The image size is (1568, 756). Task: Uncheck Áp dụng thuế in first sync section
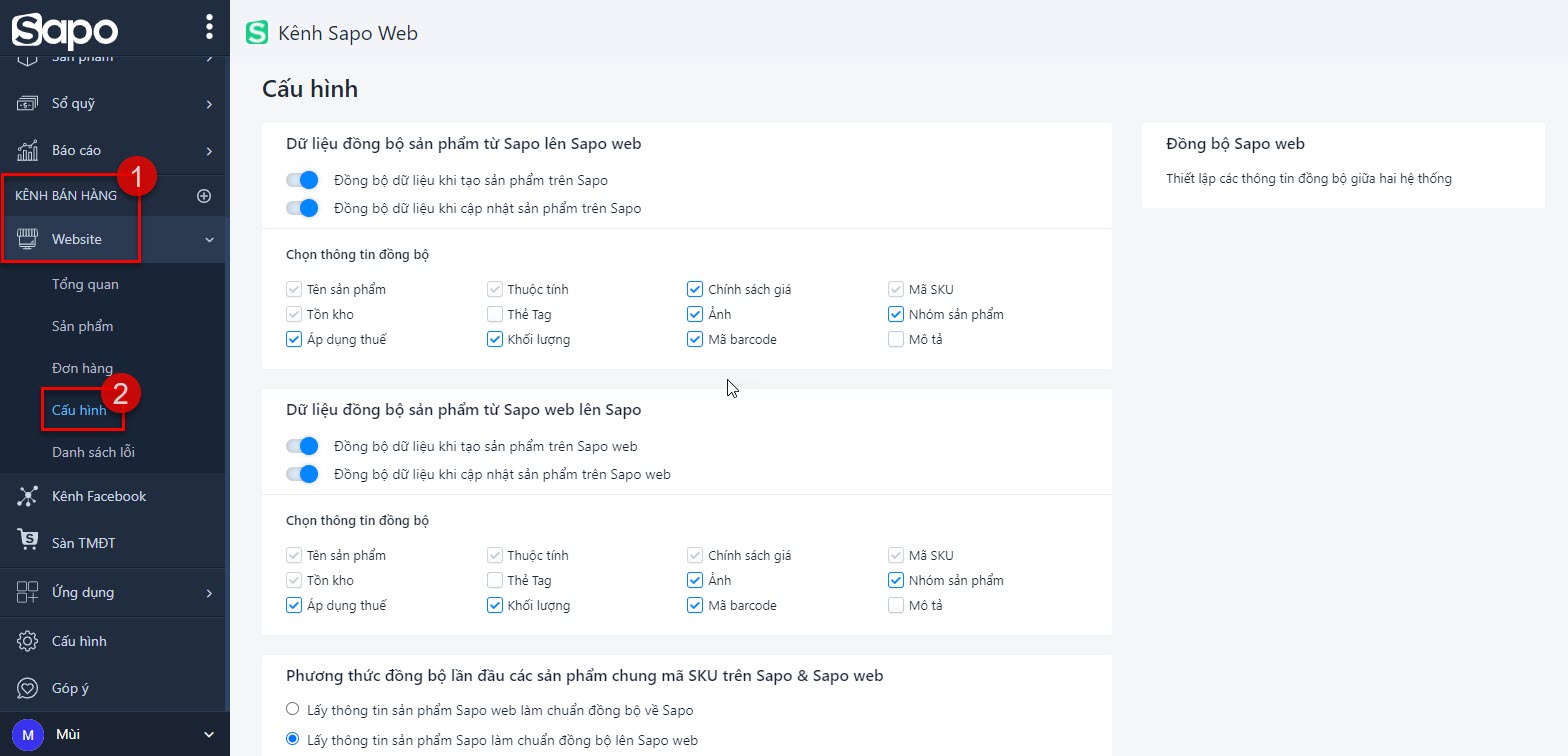click(x=294, y=339)
